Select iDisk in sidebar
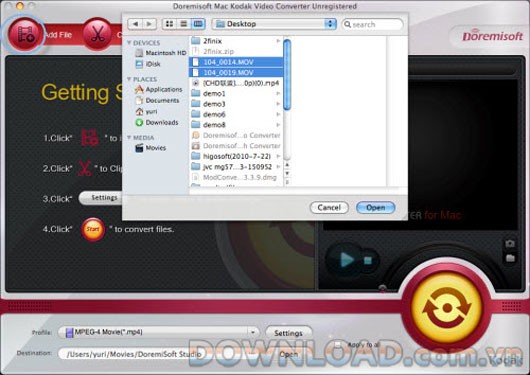Image resolution: width=530 pixels, height=375 pixels. pos(148,64)
